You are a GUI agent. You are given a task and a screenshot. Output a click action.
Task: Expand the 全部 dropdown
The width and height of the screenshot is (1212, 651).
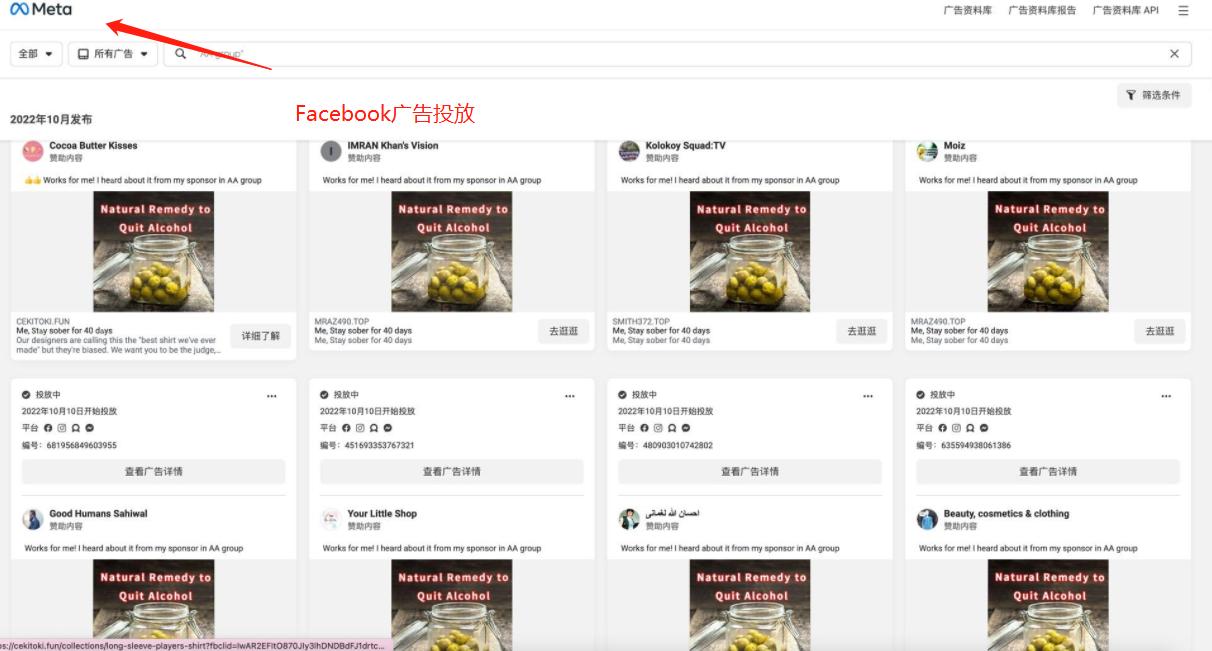coord(36,54)
